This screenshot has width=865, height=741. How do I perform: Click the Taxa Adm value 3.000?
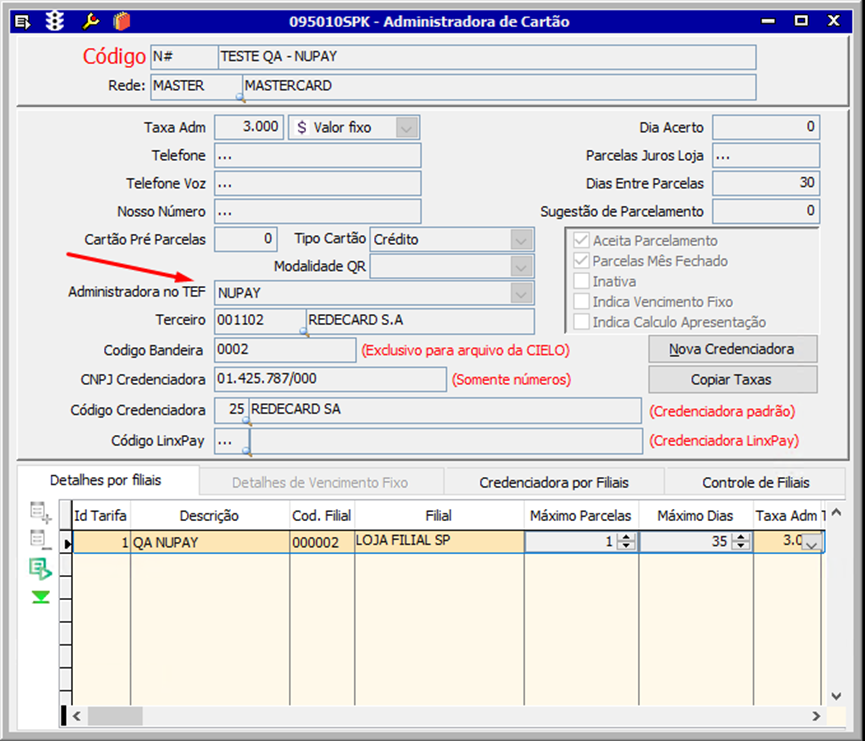[249, 127]
